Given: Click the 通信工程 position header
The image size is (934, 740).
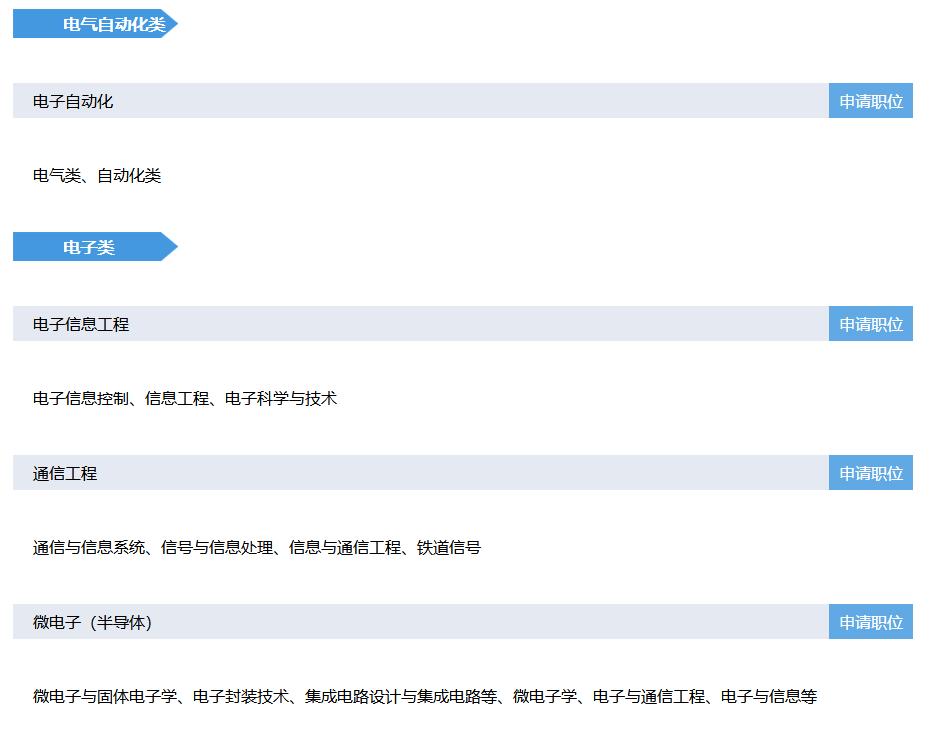Looking at the screenshot, I should point(67,472).
